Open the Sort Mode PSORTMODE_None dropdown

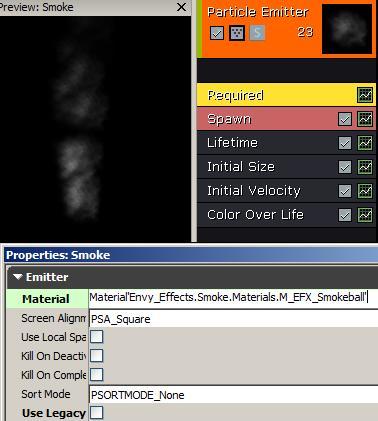tap(233, 395)
